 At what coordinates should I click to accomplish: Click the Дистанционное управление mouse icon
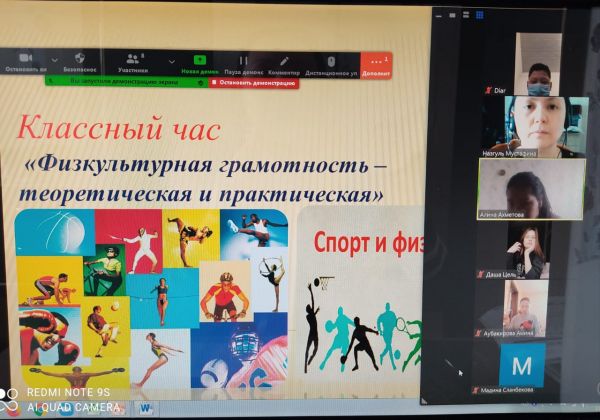point(328,61)
